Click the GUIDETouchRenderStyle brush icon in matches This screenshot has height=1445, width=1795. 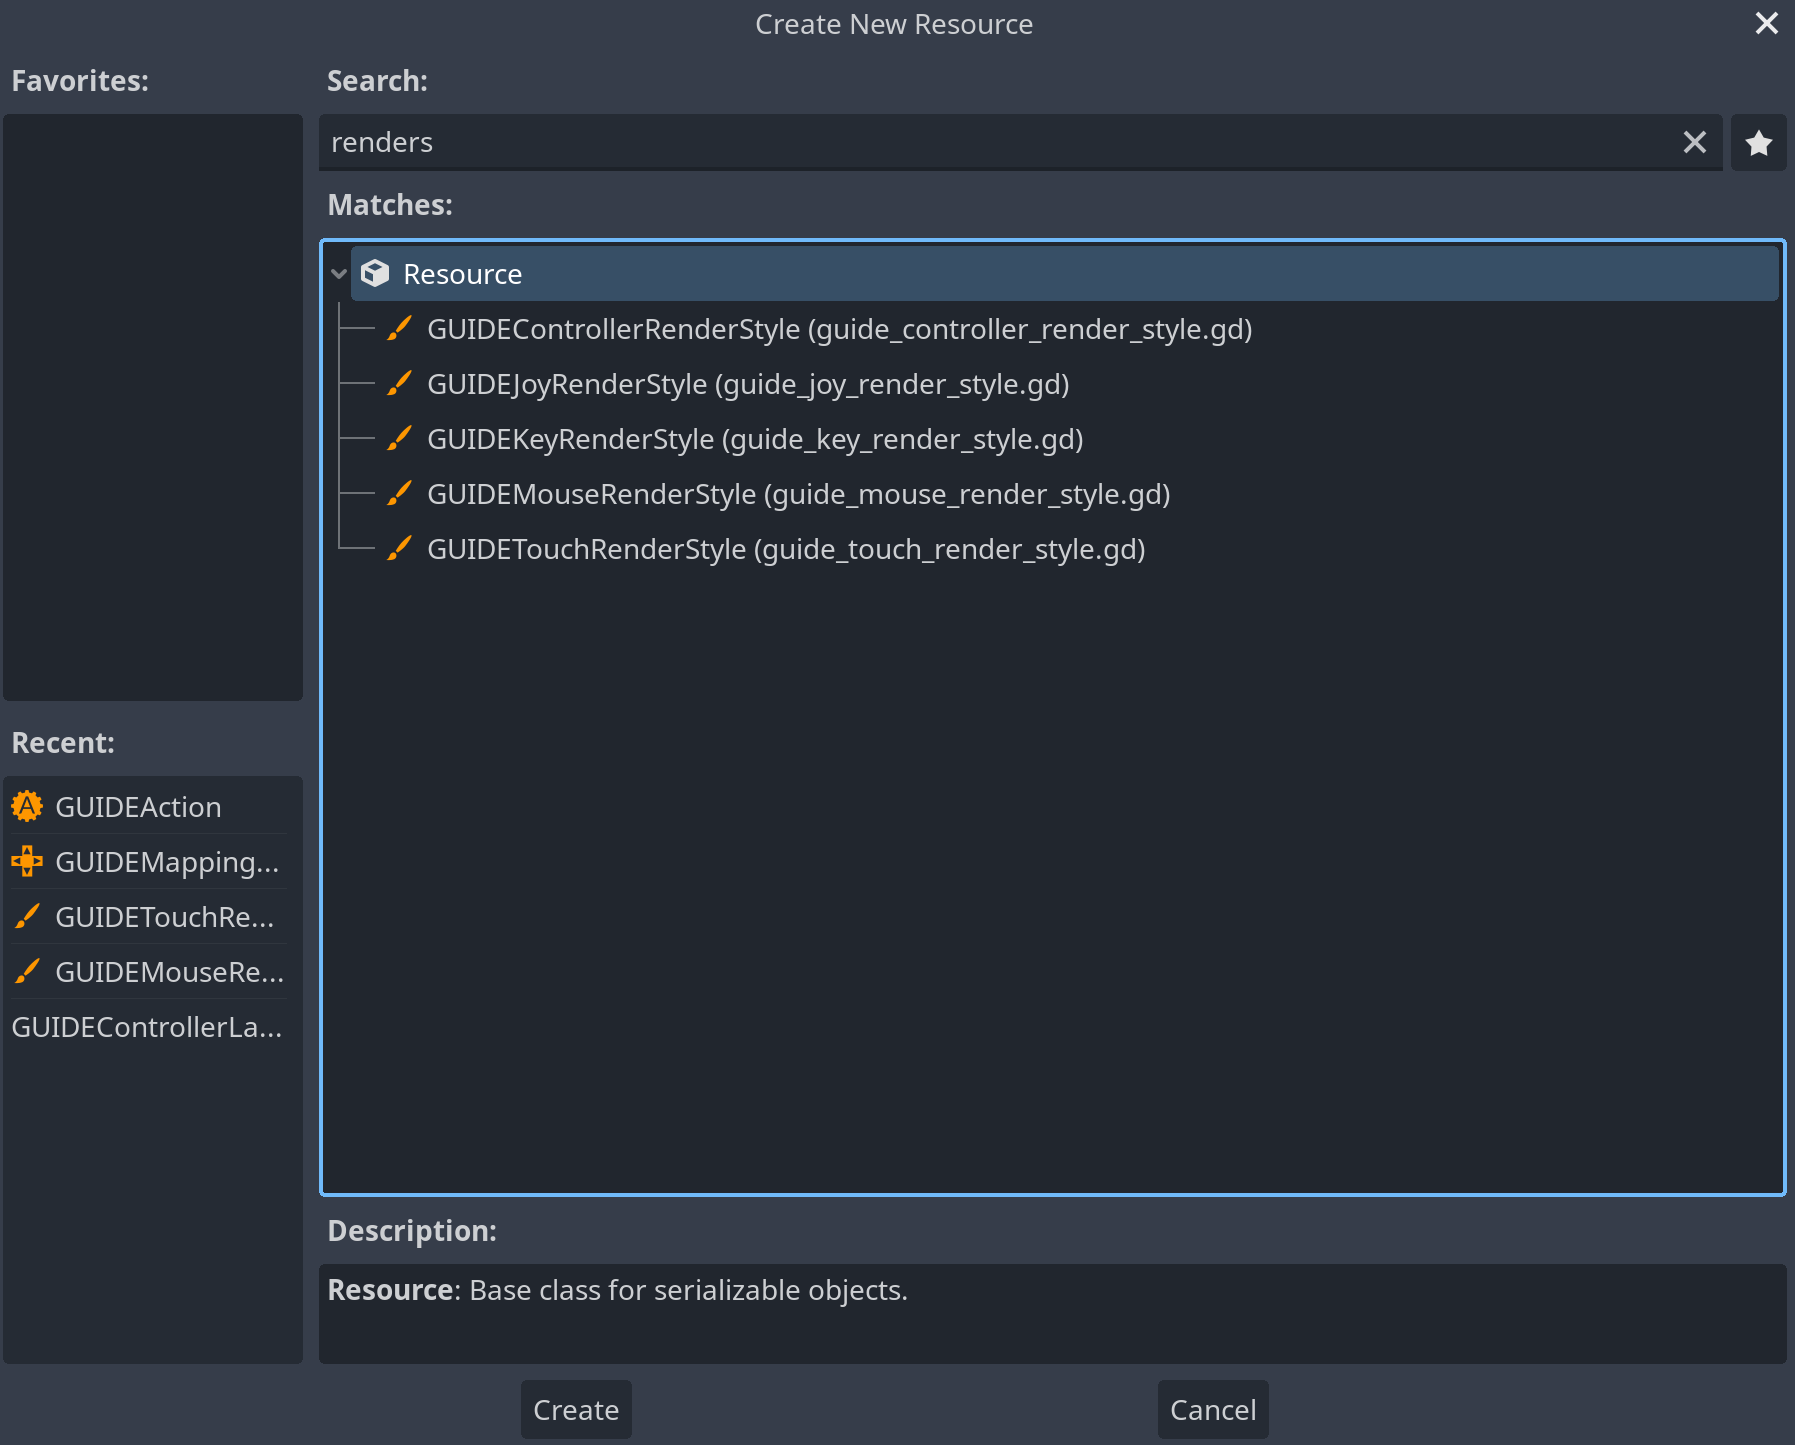tap(399, 549)
